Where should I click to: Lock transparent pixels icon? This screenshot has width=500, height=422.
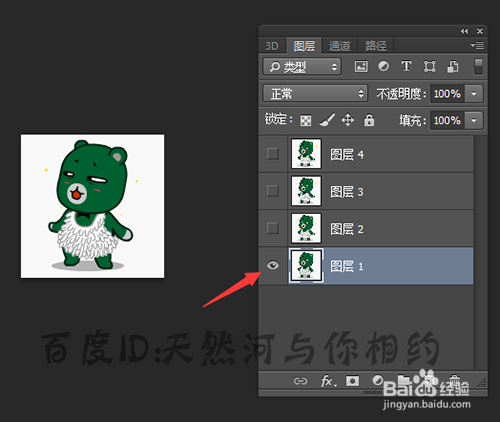[306, 120]
